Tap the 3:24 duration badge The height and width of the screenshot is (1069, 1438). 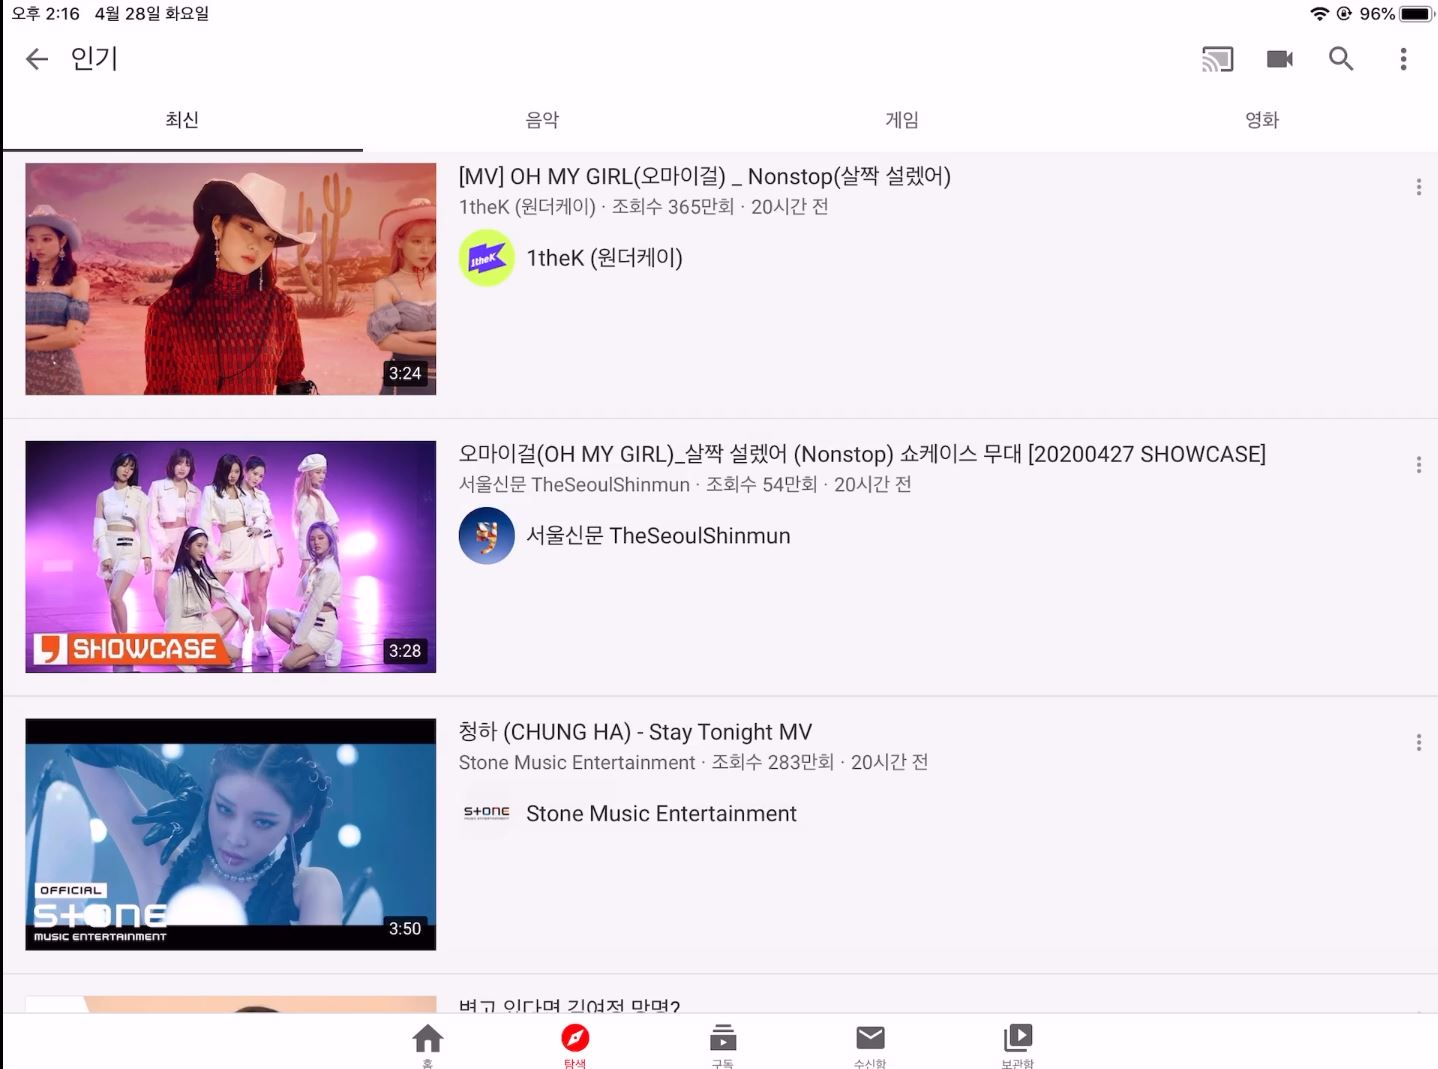[405, 373]
